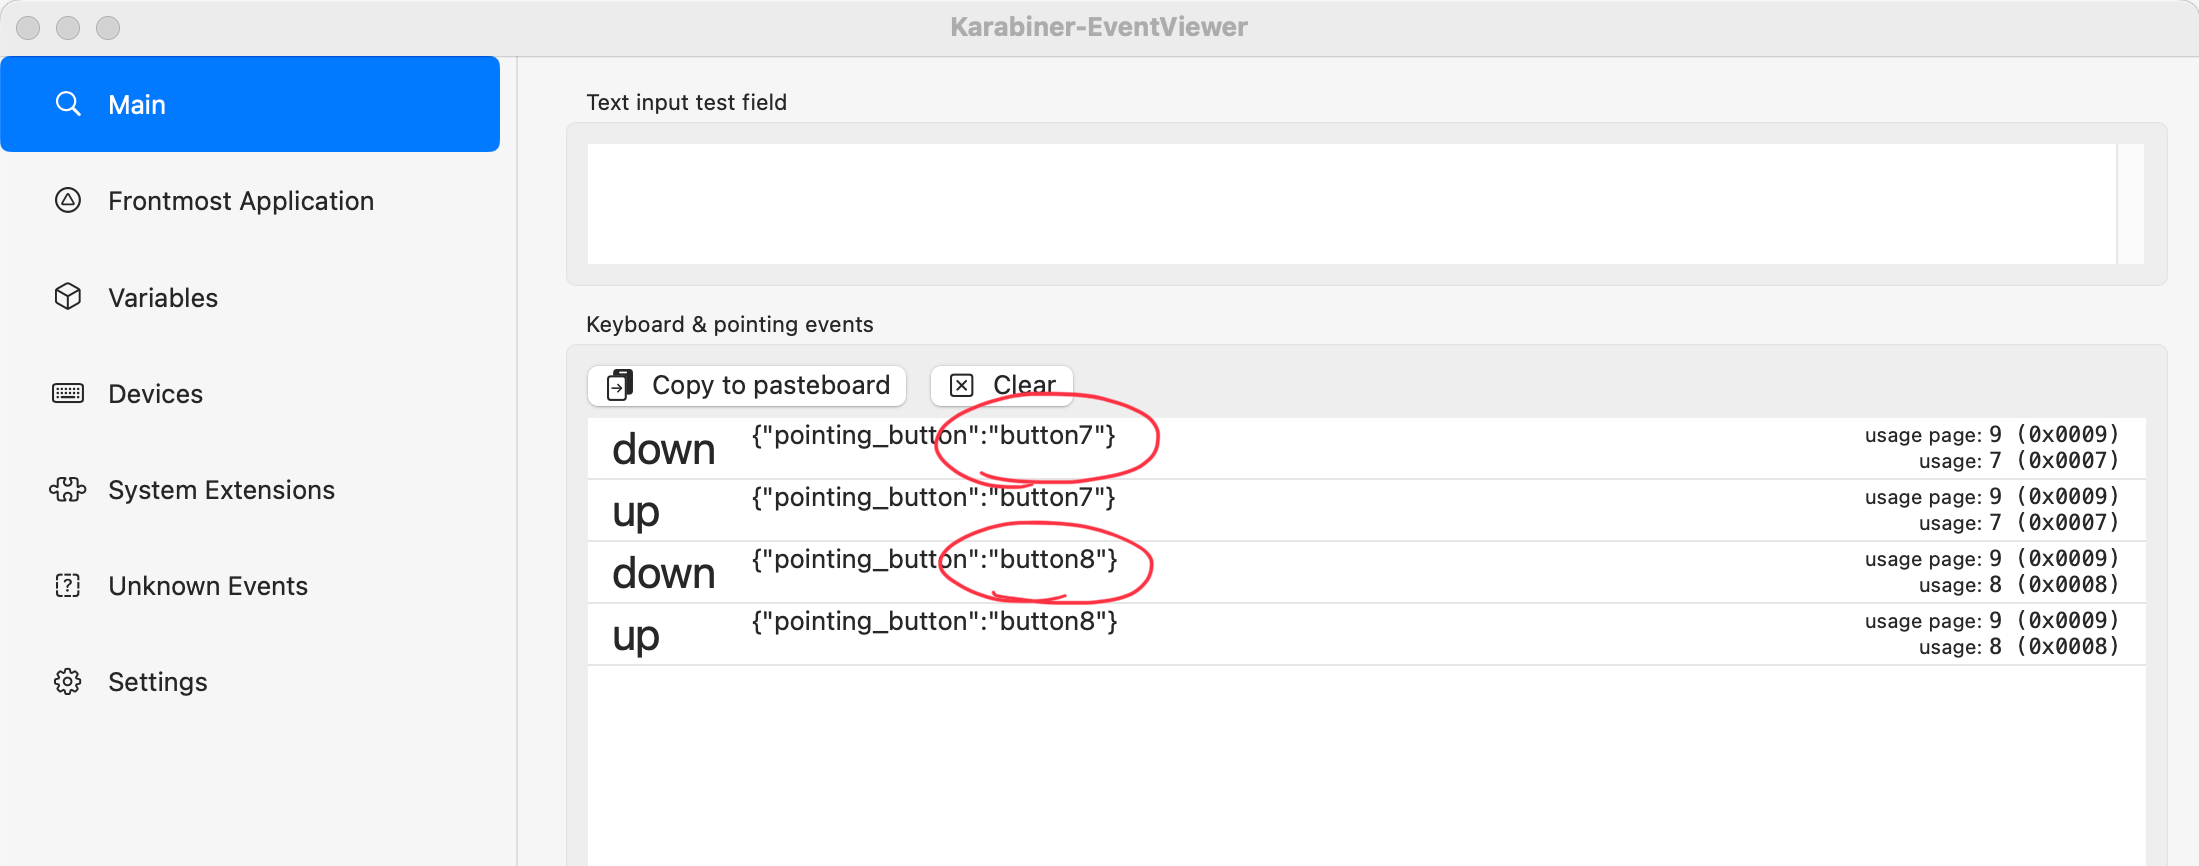
Task: Click the Unknown Events question mark icon
Action: coord(67,585)
